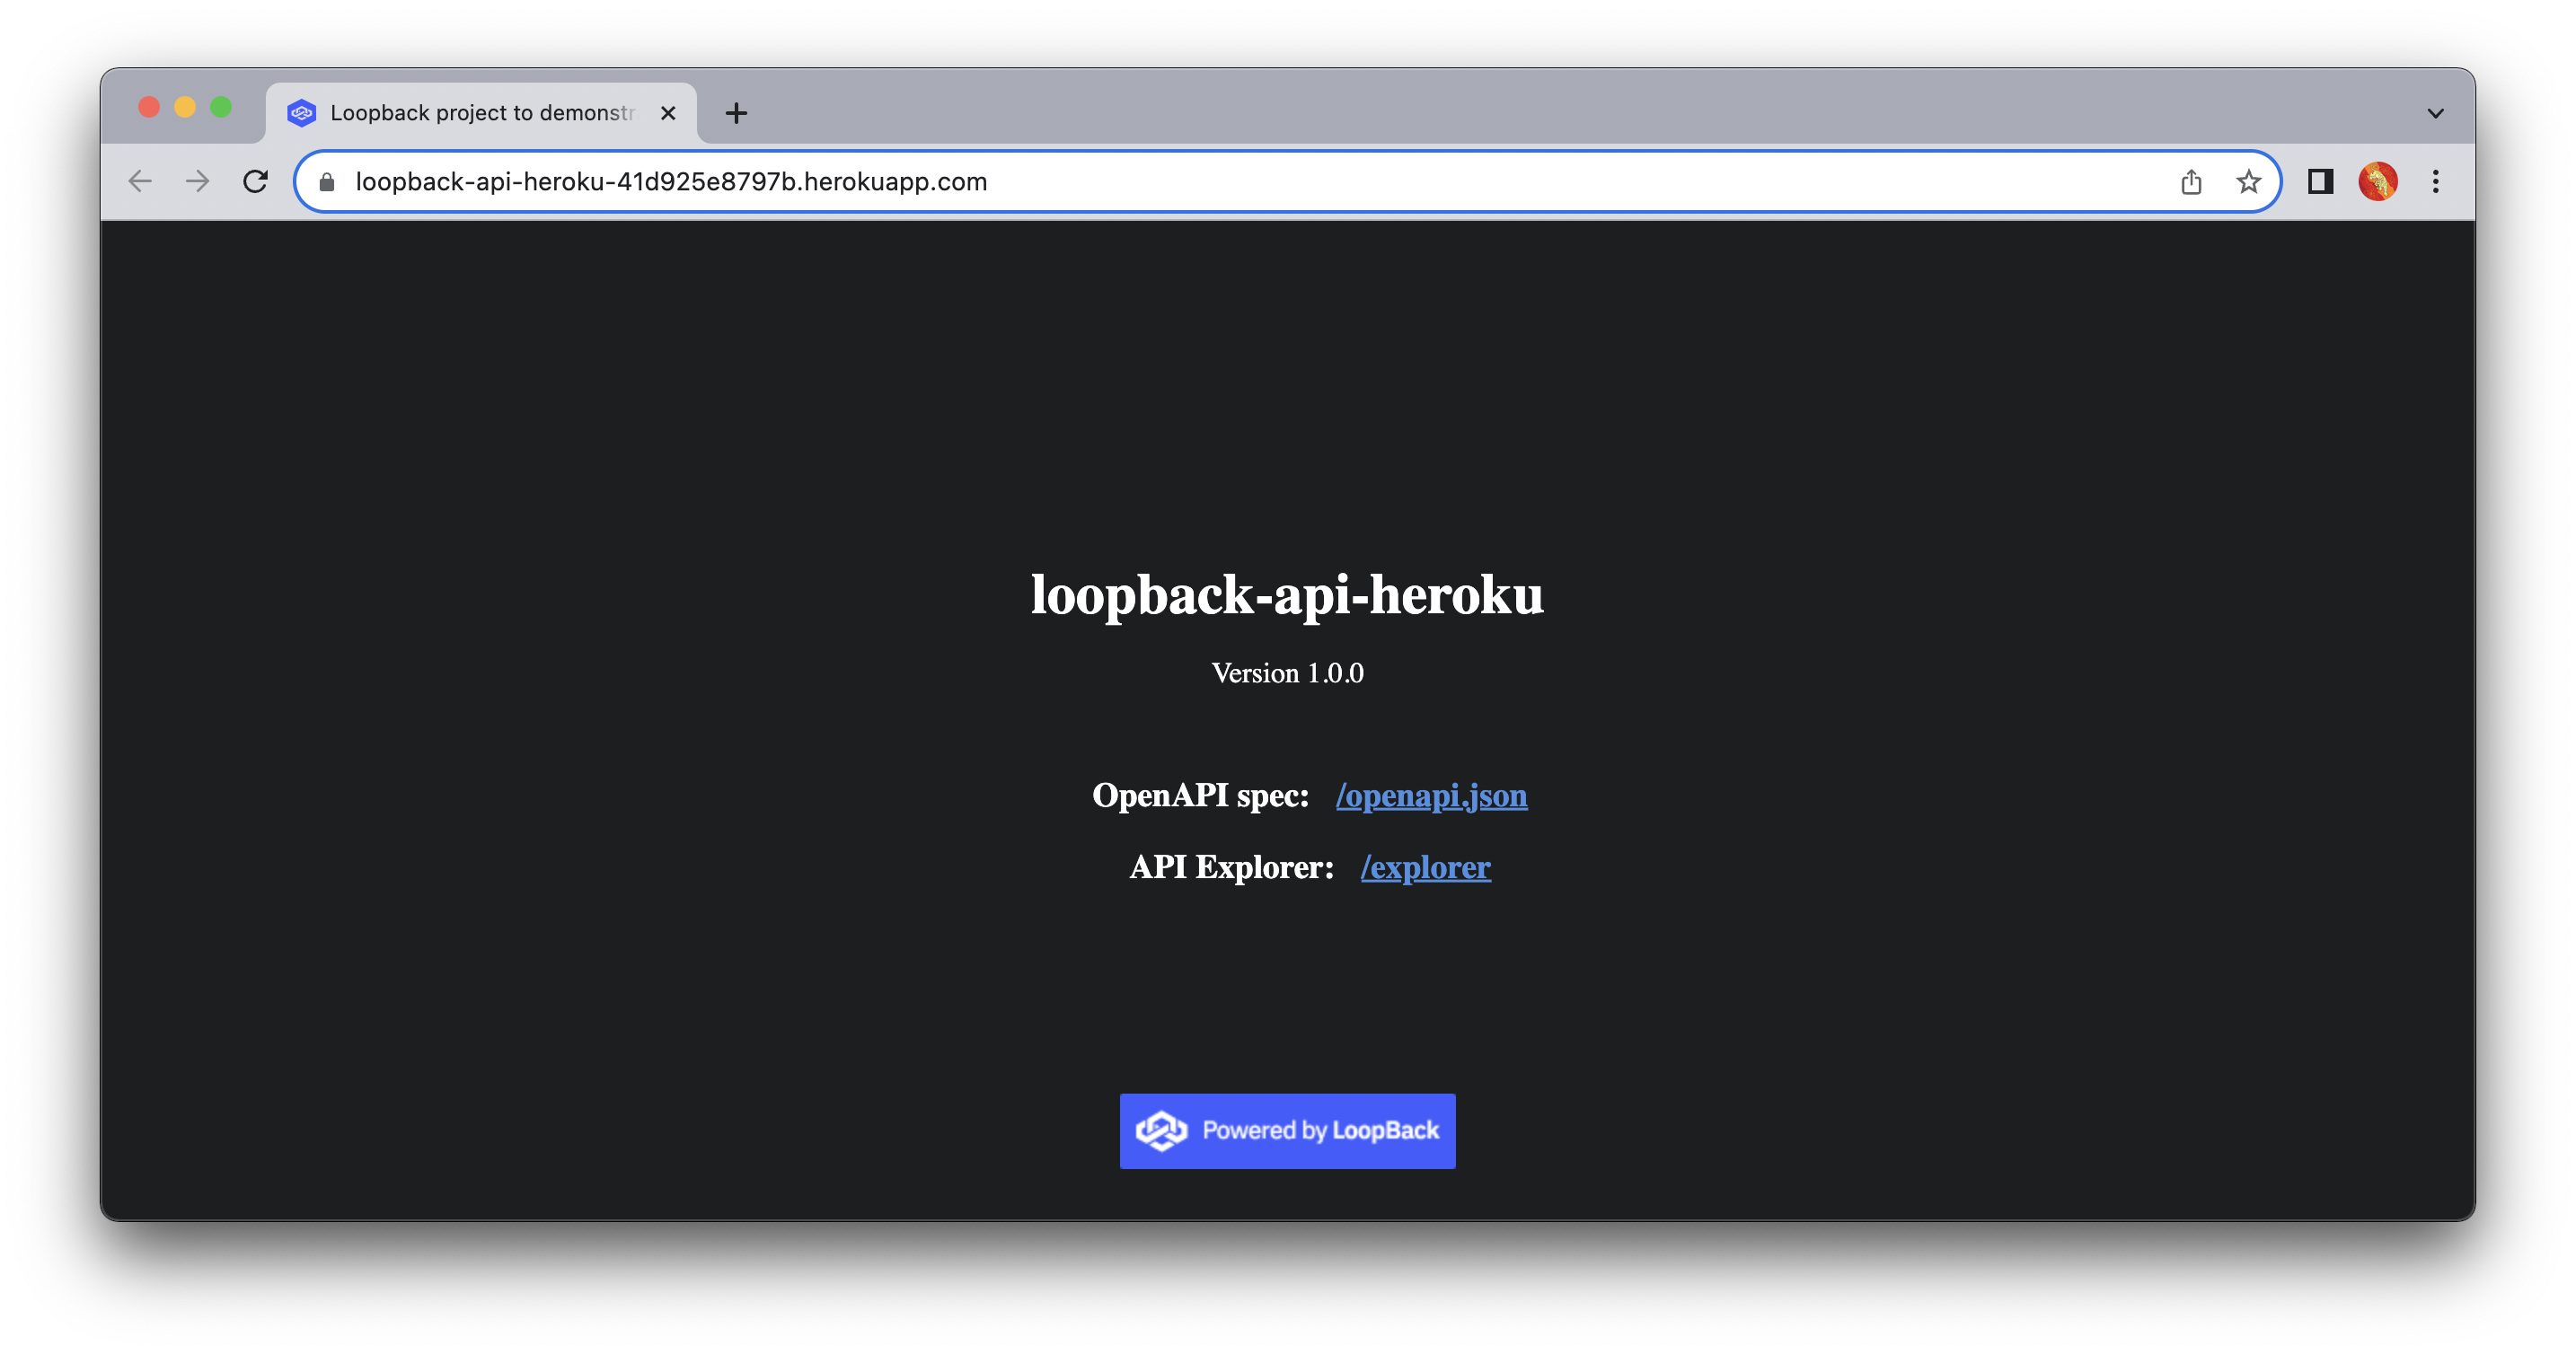Viewport: 2576px width, 1354px height.
Task: Click the yellow minimize traffic light
Action: [x=184, y=105]
